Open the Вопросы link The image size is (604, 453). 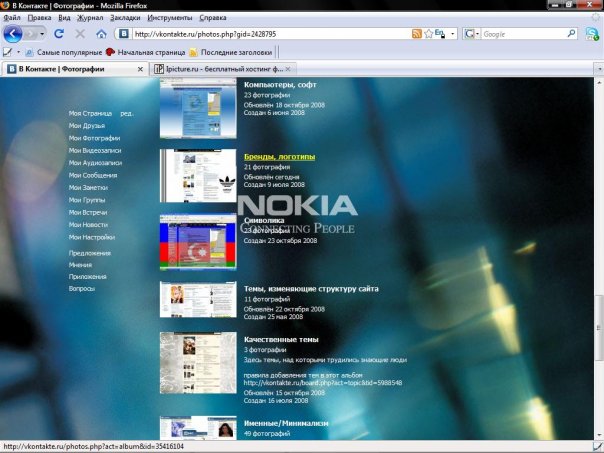(82, 288)
